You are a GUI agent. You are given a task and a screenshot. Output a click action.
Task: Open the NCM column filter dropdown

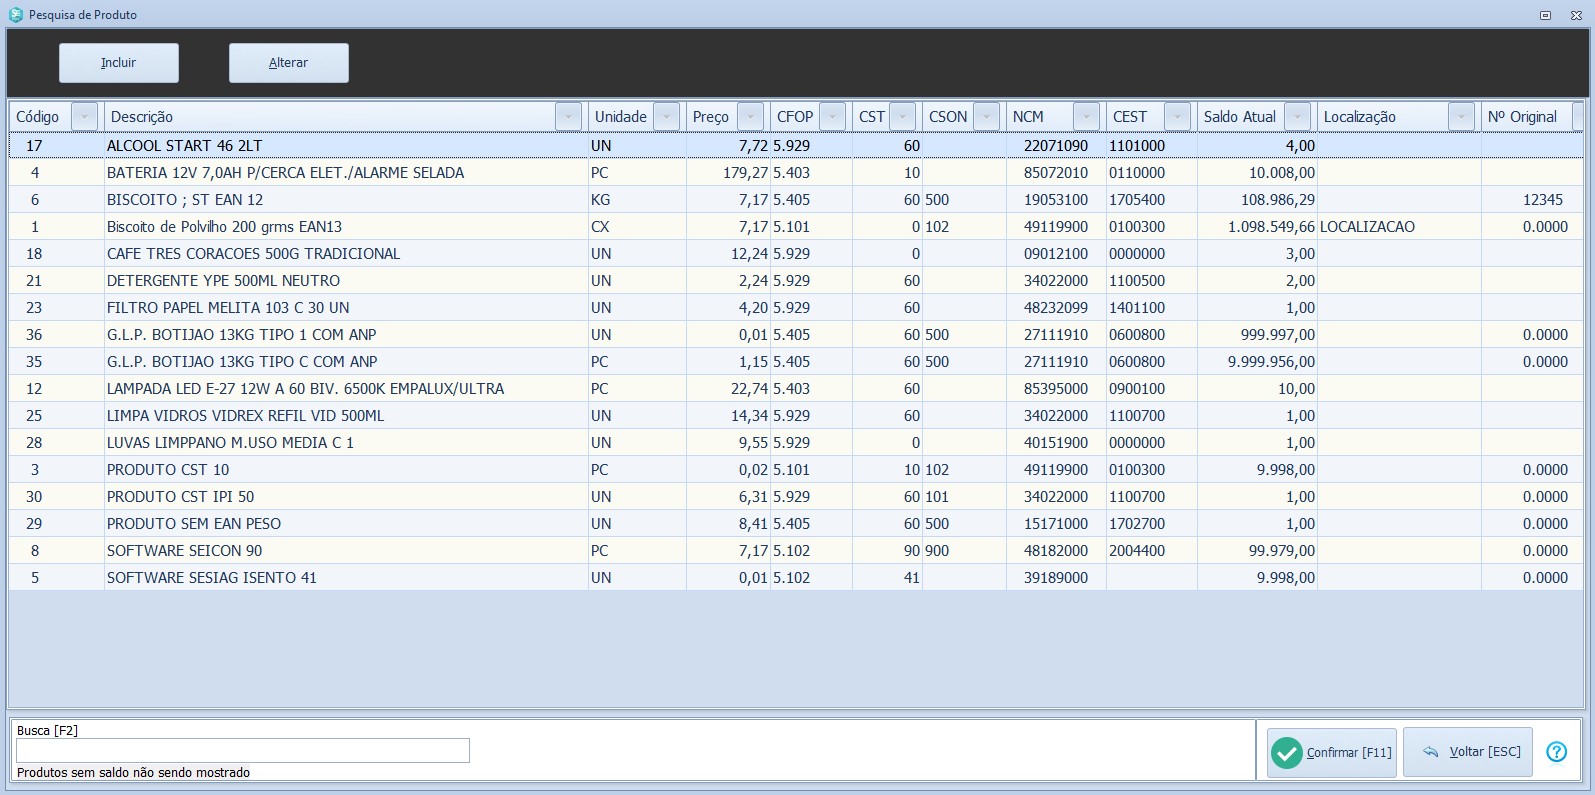click(1086, 117)
